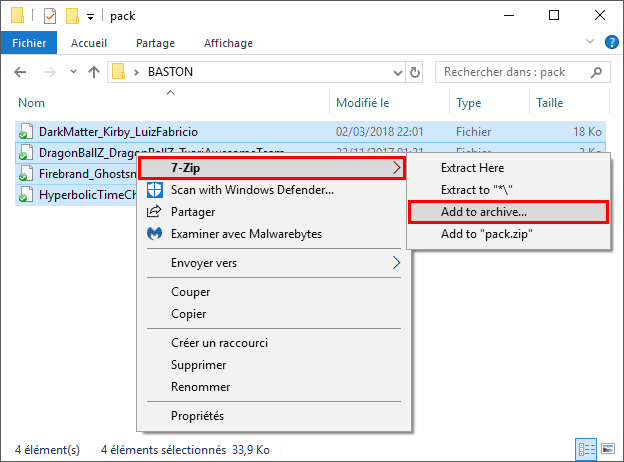Open the Affichage ribbon tab
The width and height of the screenshot is (624, 462).
pyautogui.click(x=228, y=43)
